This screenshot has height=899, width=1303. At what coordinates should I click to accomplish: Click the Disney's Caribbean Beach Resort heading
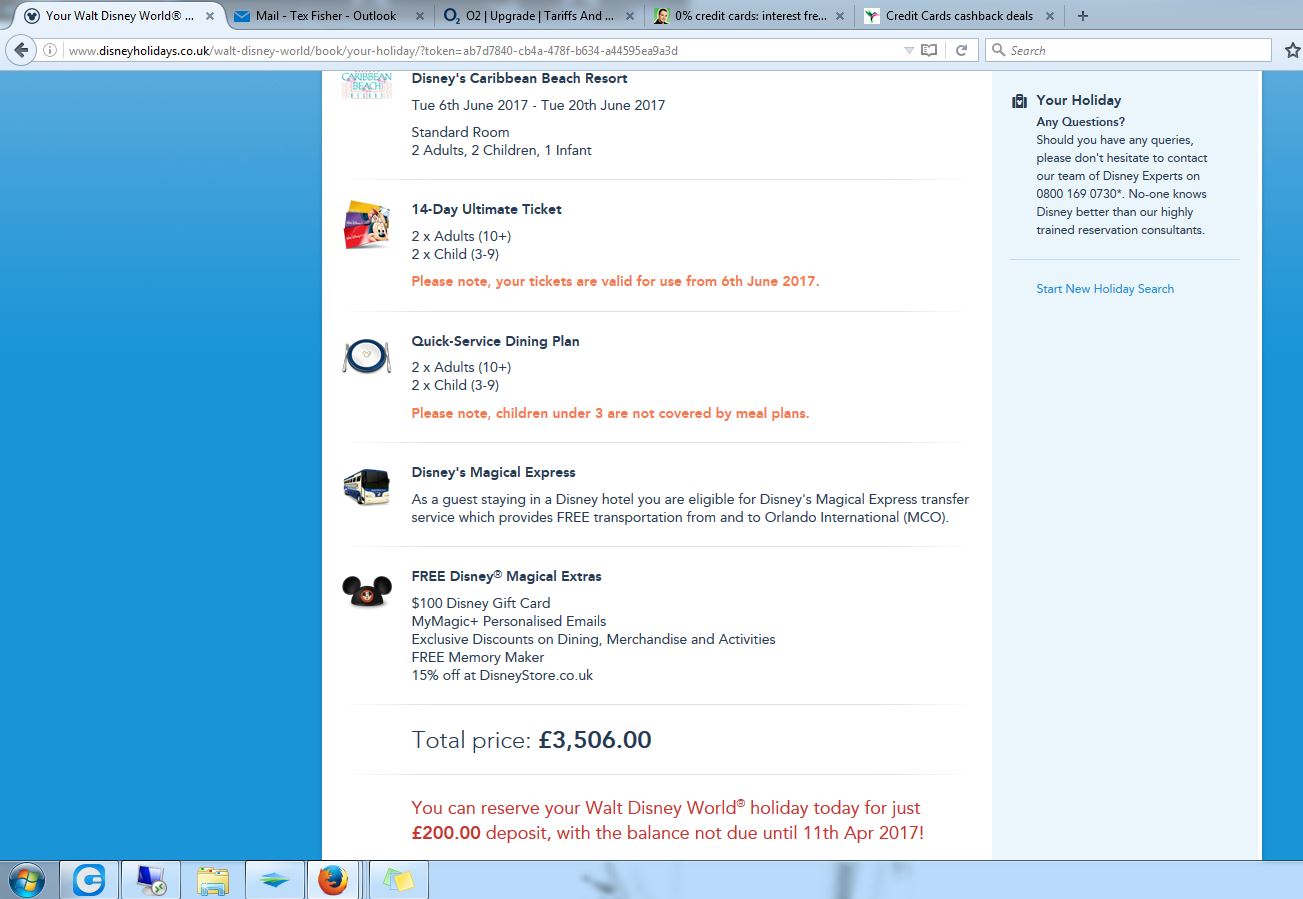coord(520,79)
